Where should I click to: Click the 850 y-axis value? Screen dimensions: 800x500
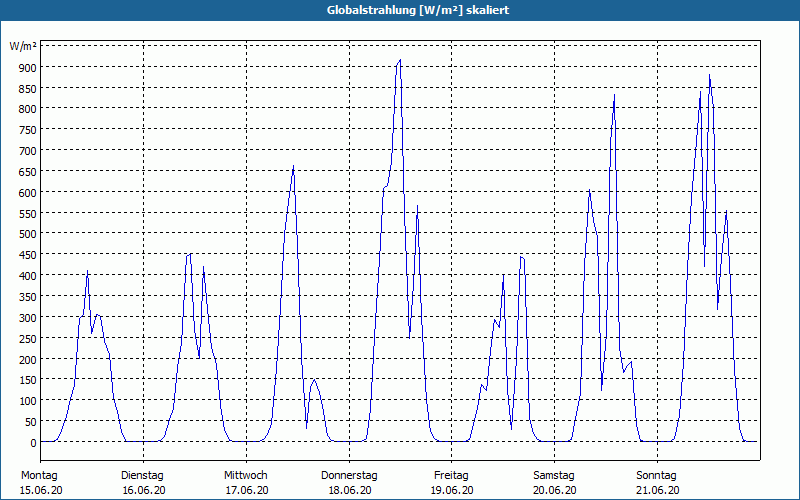tap(28, 89)
